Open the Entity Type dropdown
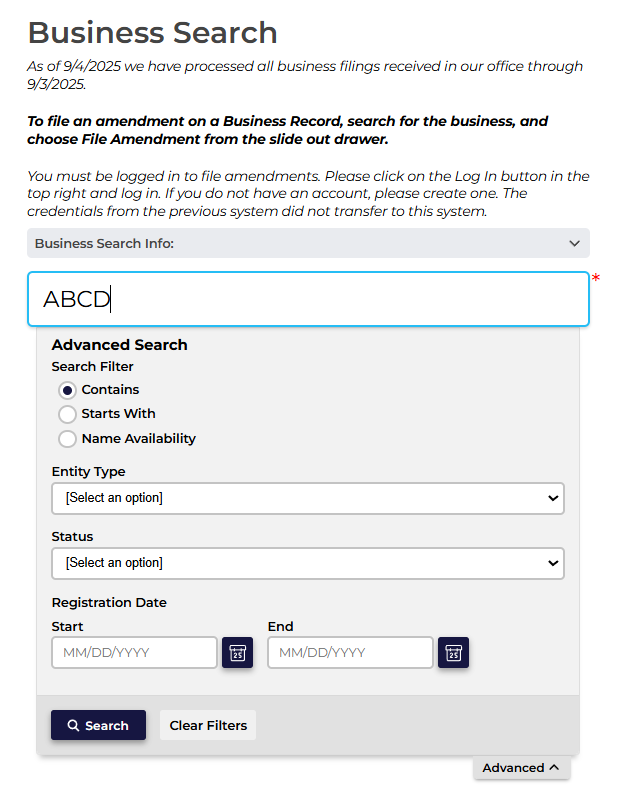 tap(307, 498)
